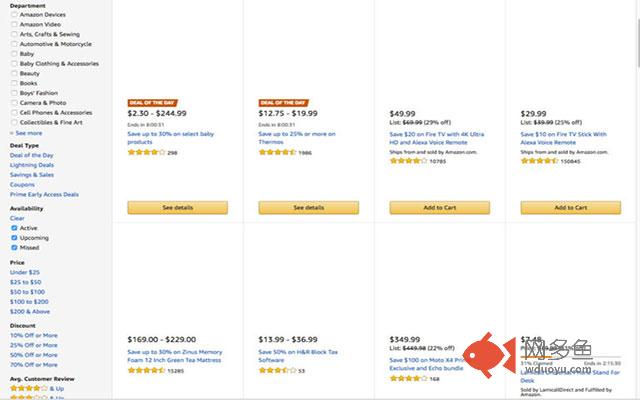Clear the Availability filters
The image size is (640, 400).
tap(17, 218)
